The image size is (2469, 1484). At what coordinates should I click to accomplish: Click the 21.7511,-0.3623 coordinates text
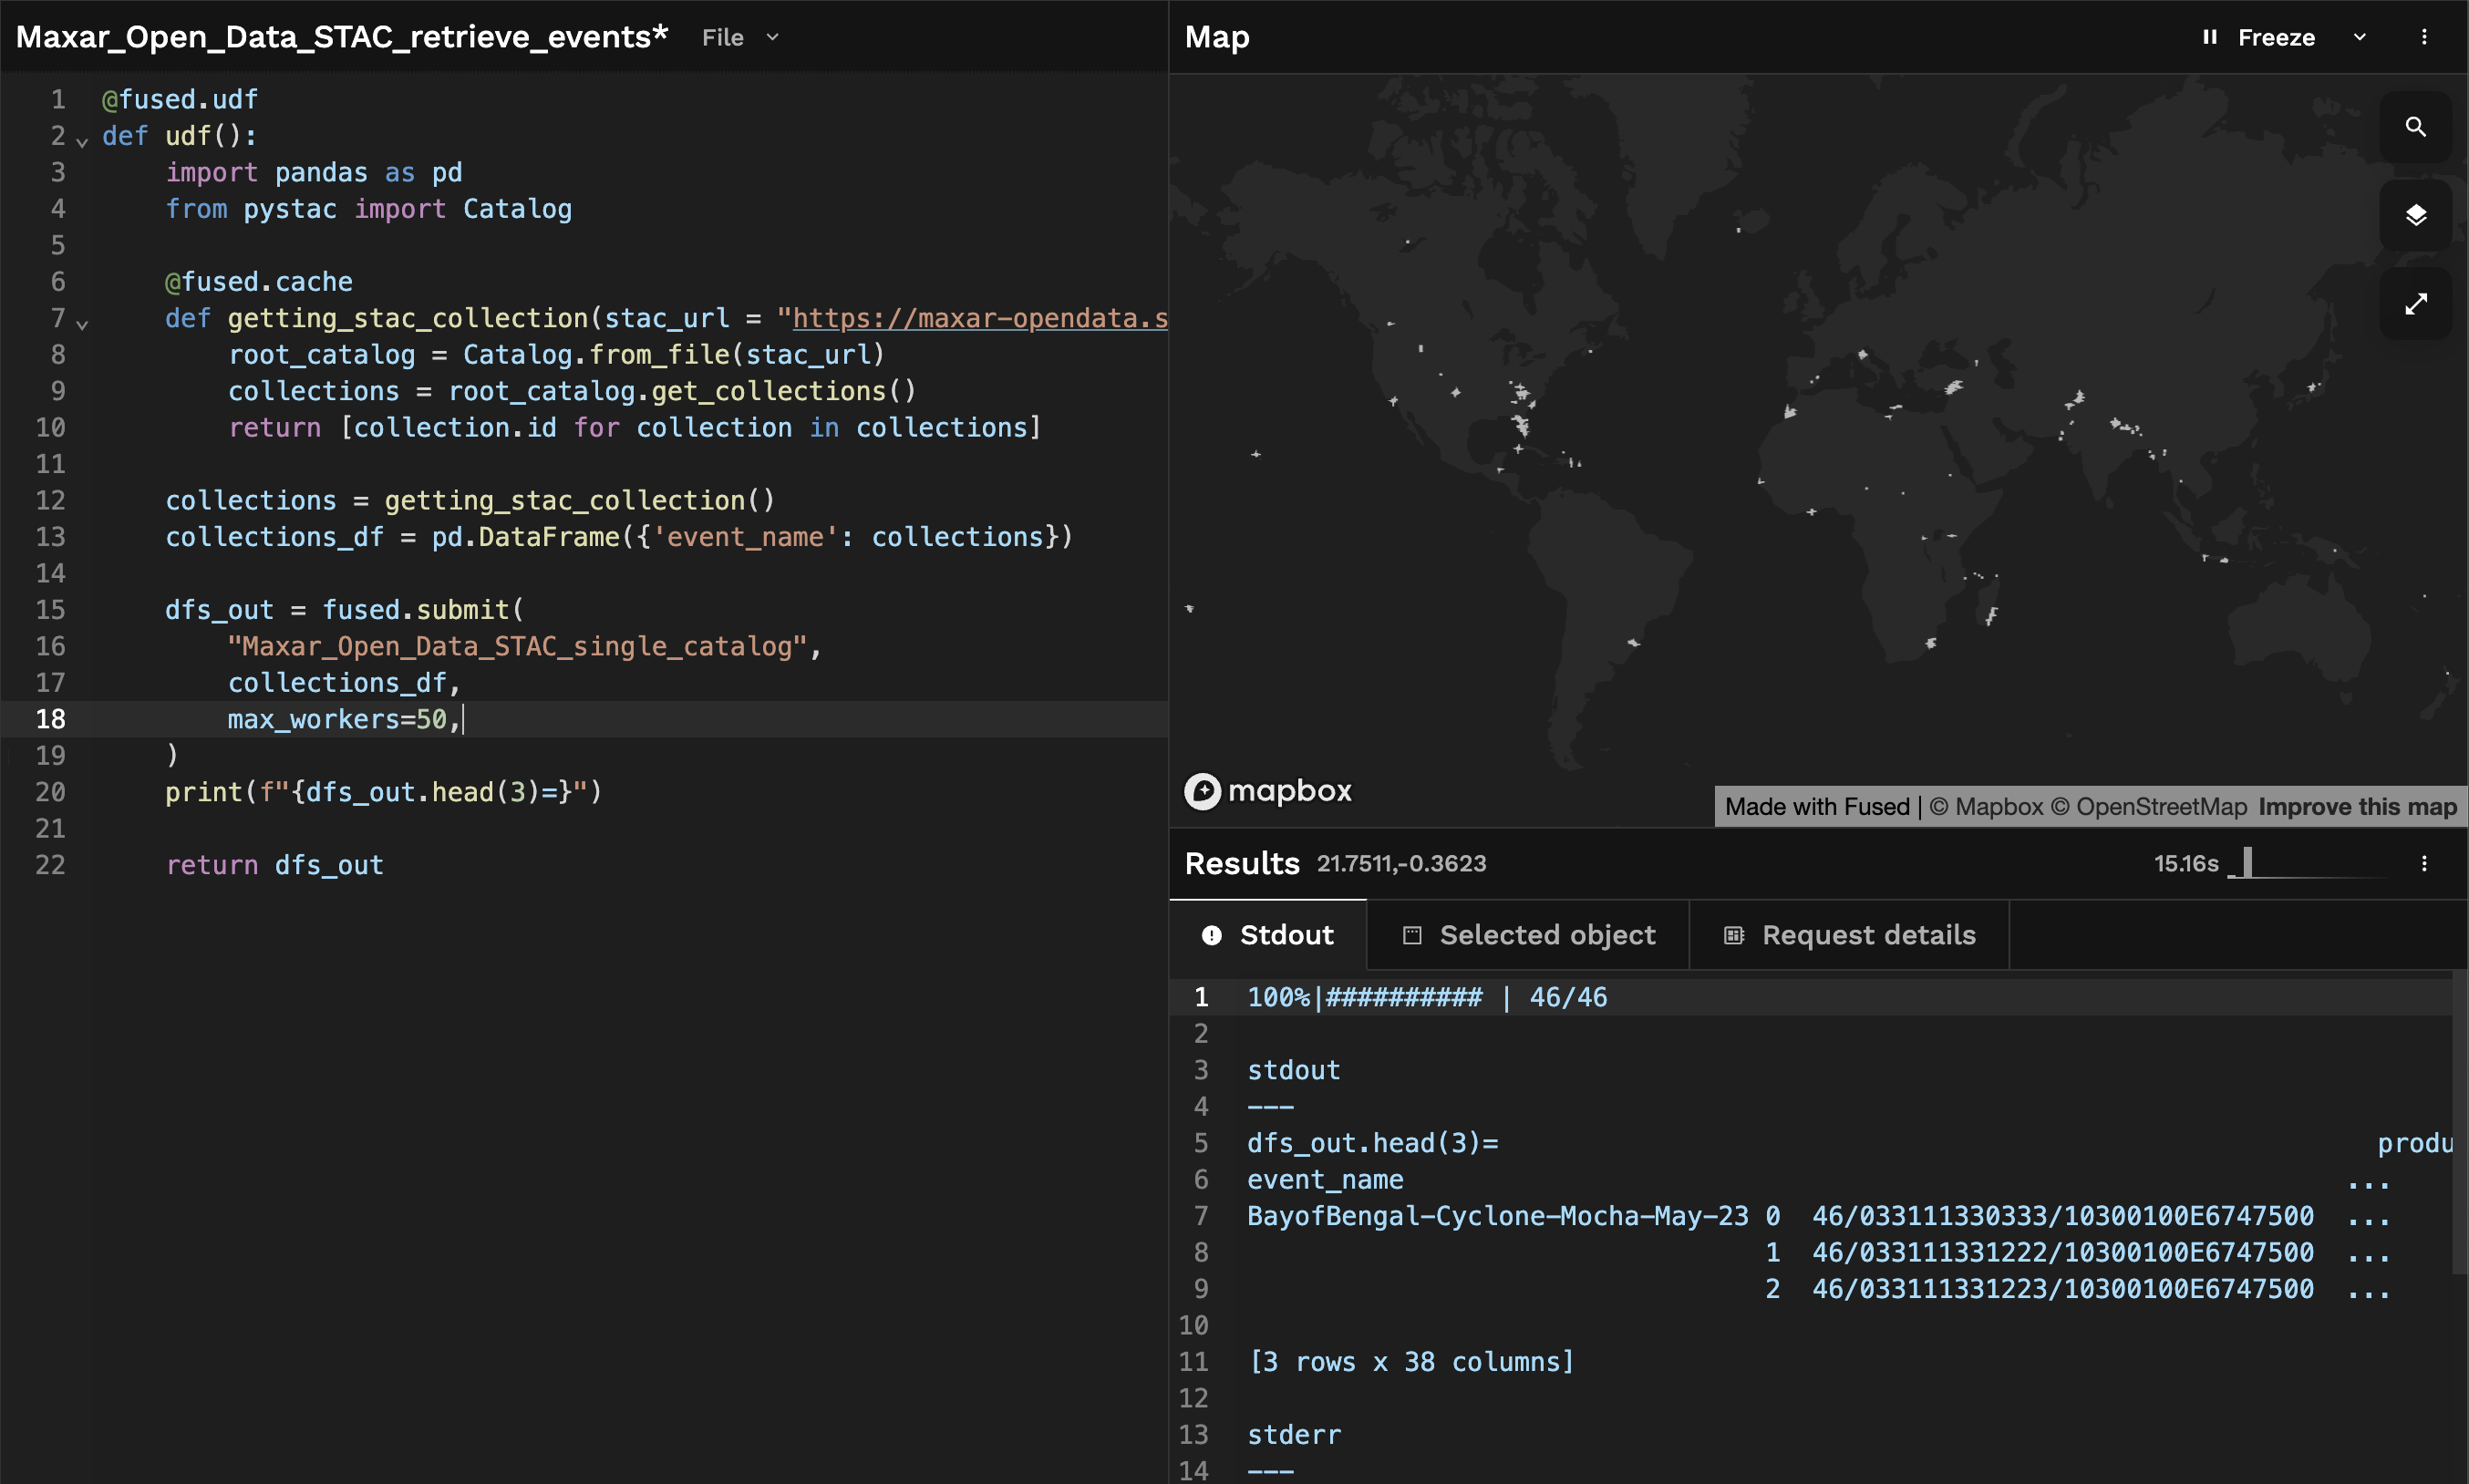pyautogui.click(x=1401, y=863)
